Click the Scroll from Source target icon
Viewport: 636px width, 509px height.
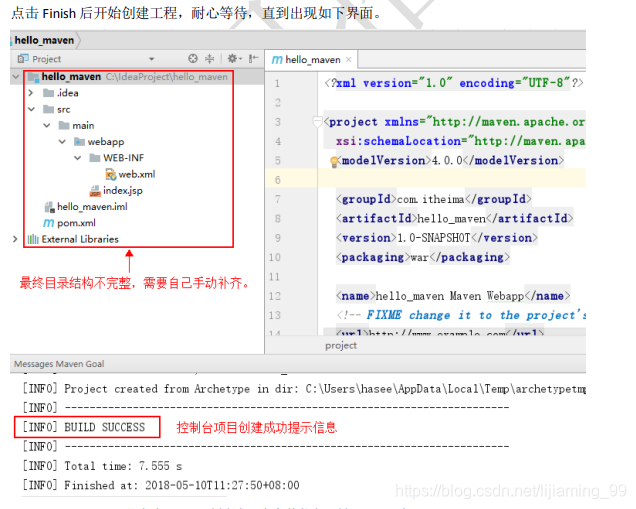(x=193, y=59)
